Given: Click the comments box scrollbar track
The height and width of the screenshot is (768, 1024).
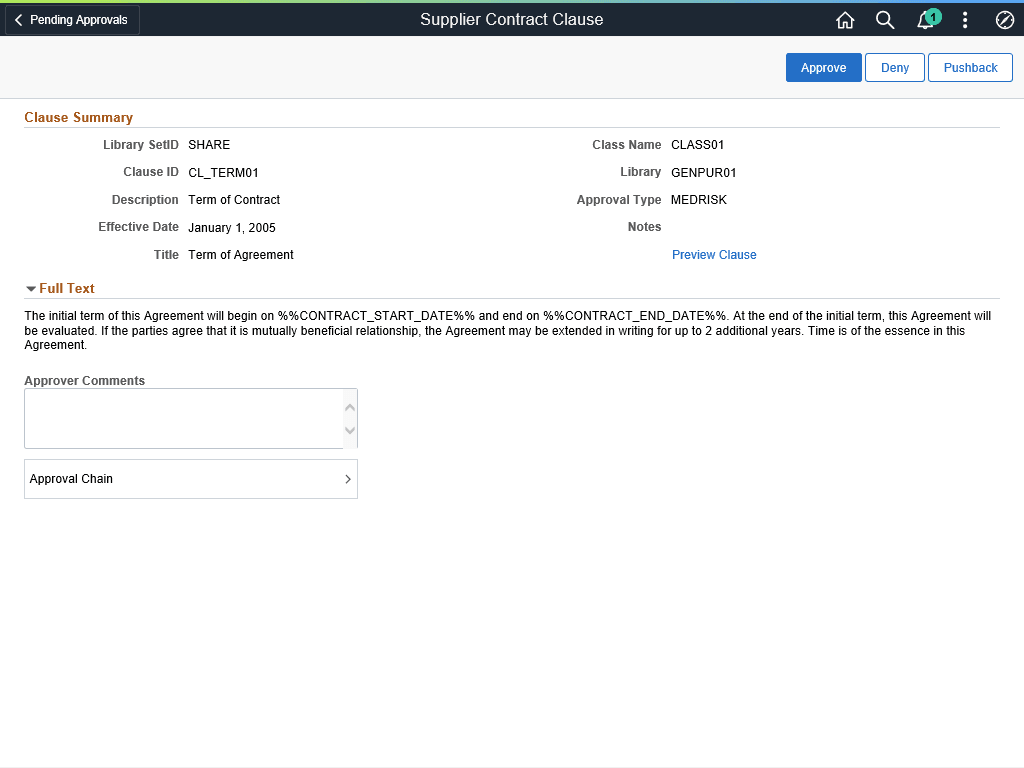Looking at the screenshot, I should click(349, 419).
